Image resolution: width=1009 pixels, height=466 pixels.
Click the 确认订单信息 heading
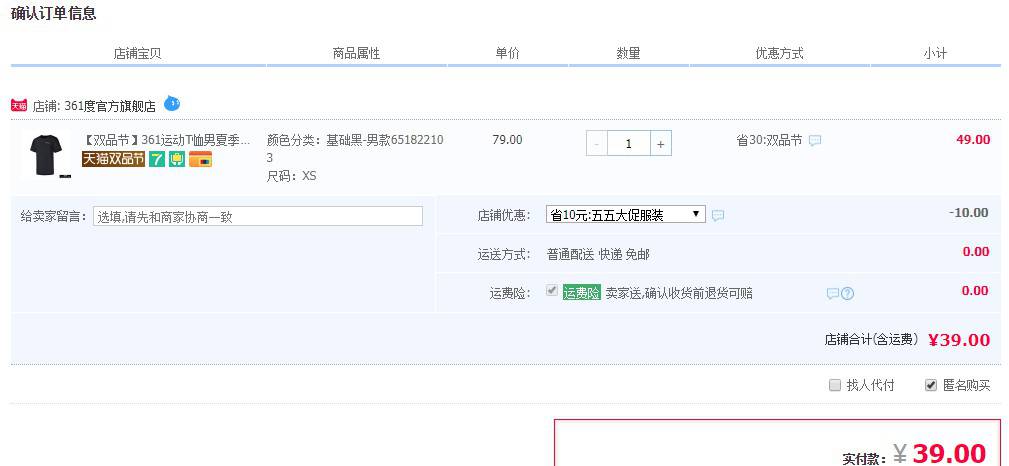(53, 13)
